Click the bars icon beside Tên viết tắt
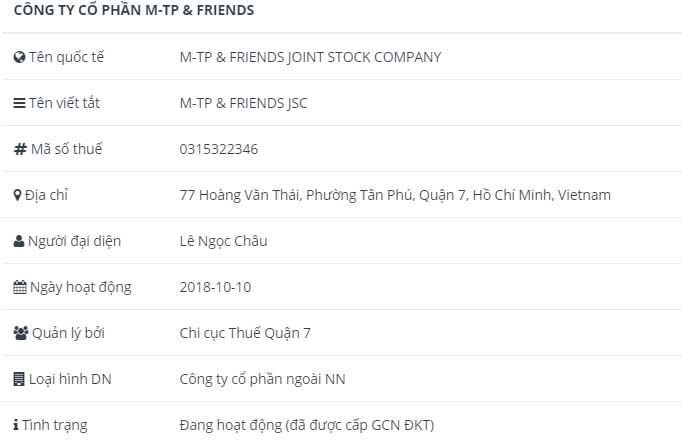 pyautogui.click(x=19, y=103)
